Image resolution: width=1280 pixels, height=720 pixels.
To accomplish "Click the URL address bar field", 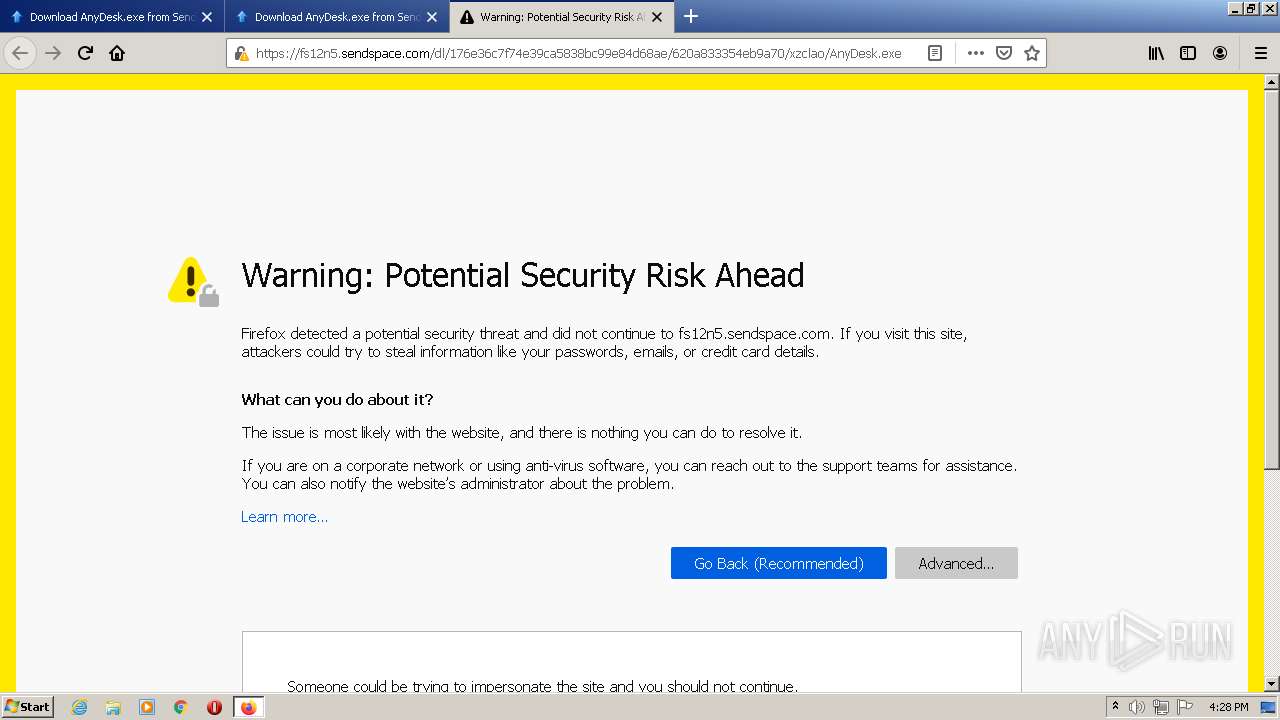I will [x=578, y=53].
